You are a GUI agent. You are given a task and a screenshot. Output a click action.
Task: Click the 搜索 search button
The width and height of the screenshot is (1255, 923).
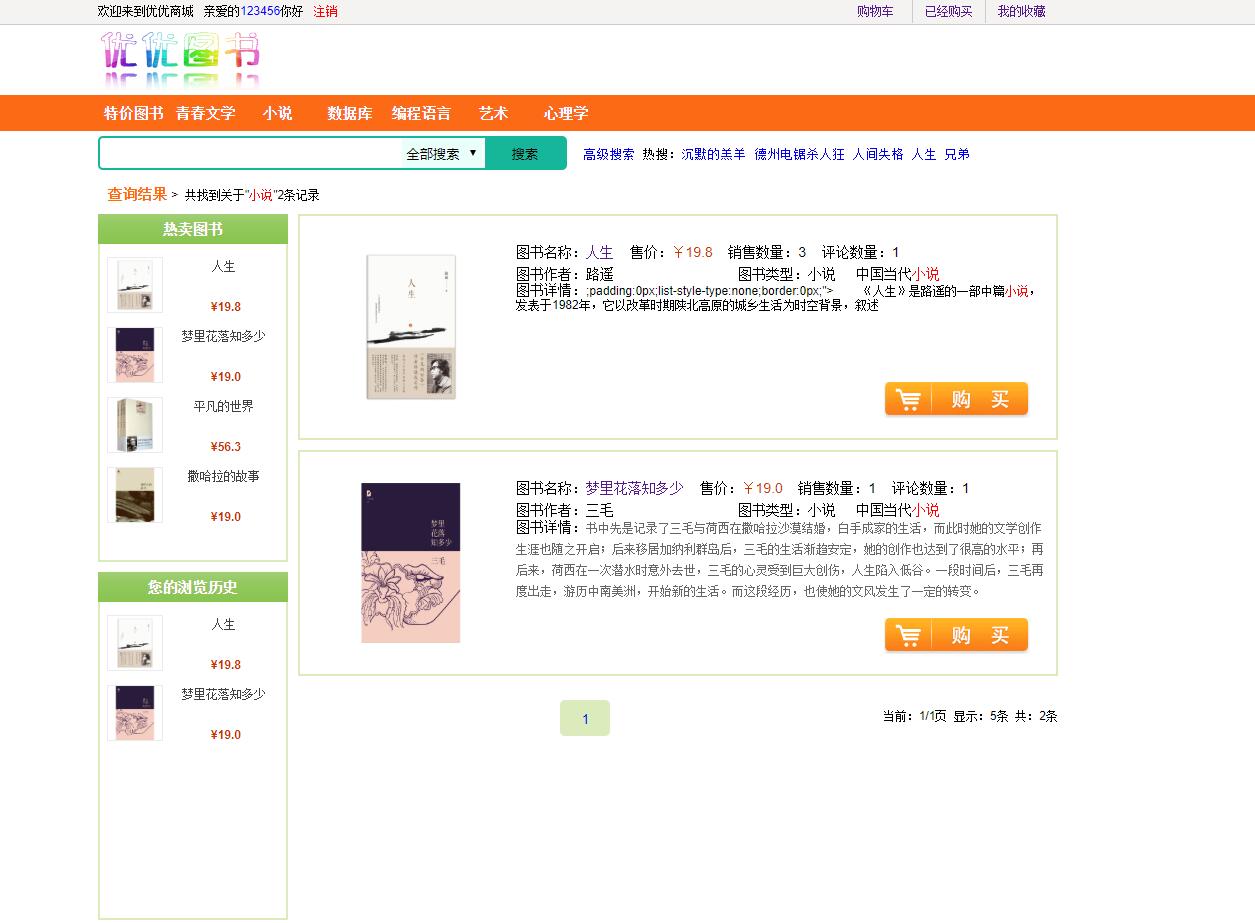click(527, 153)
